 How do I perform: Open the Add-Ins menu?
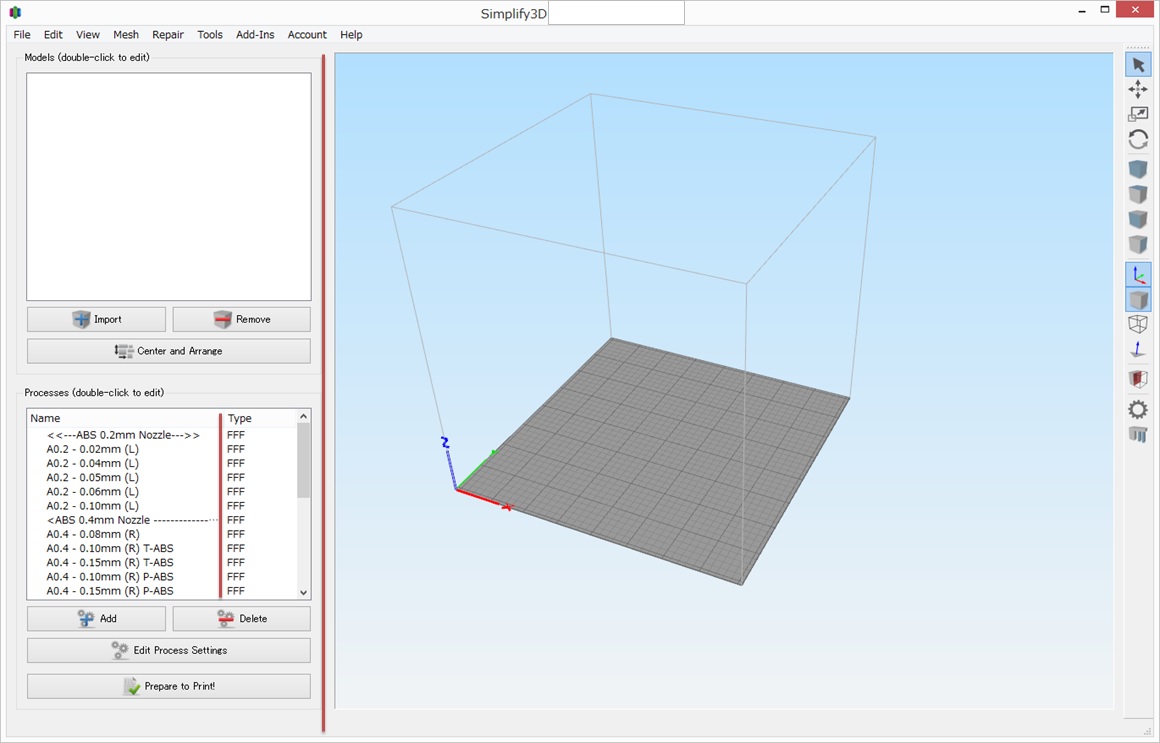point(255,35)
